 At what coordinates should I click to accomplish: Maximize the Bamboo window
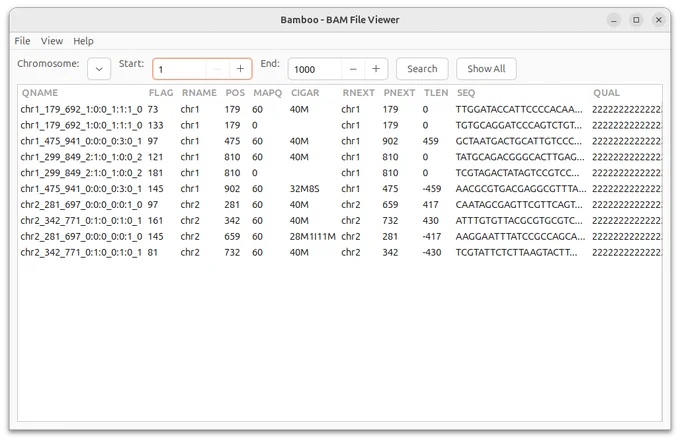(x=636, y=20)
